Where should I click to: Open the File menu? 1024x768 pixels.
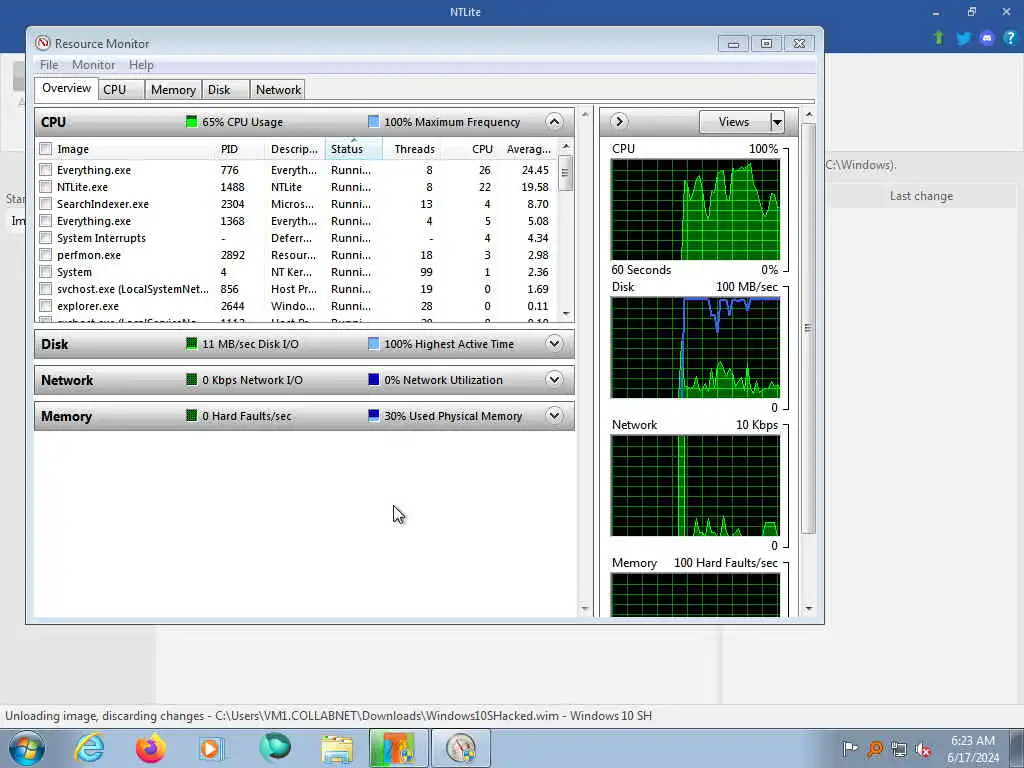49,65
